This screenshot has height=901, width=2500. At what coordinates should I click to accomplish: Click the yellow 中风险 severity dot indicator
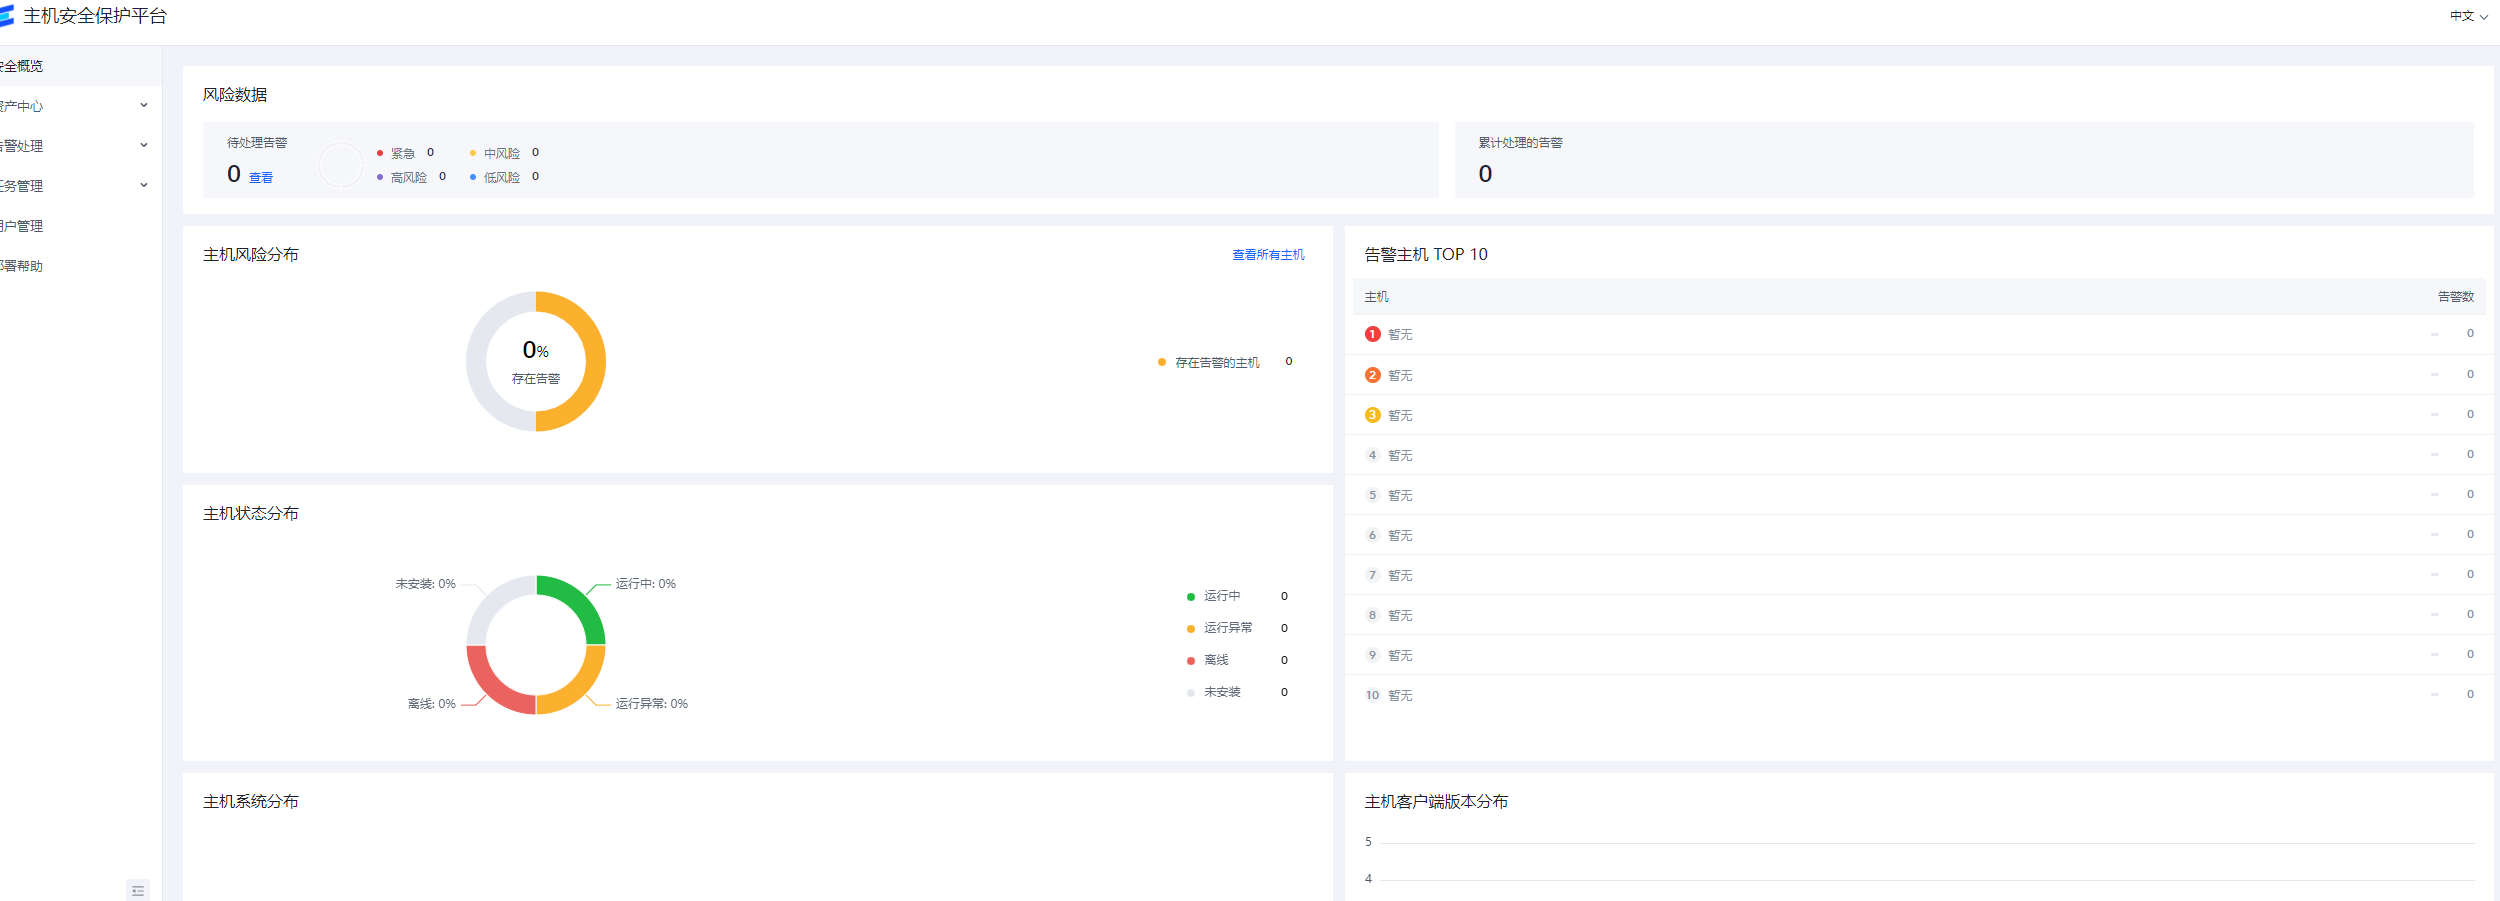pyautogui.click(x=471, y=152)
